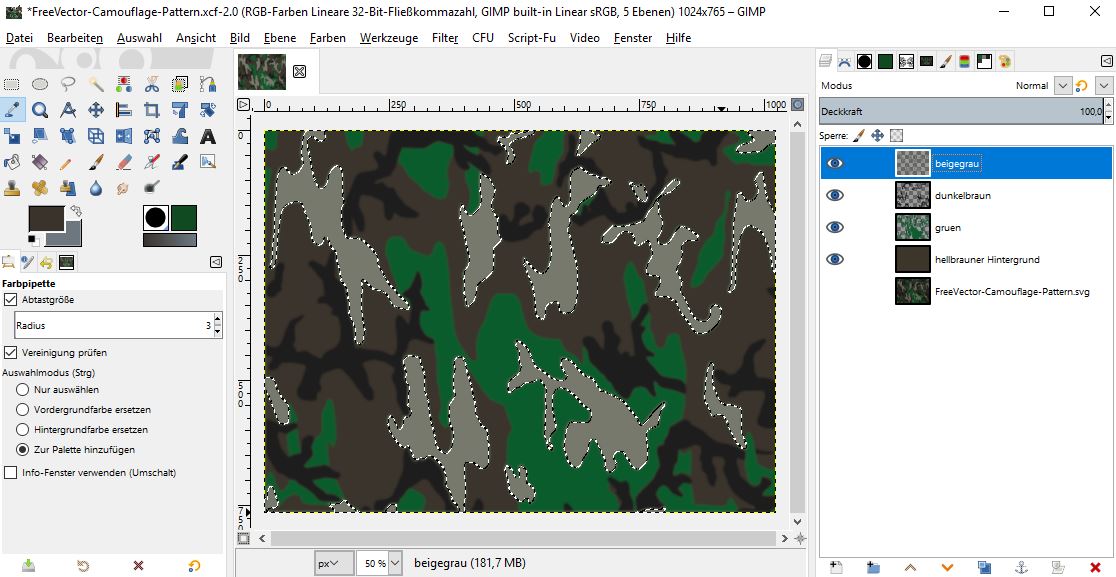1116x577 pixels.
Task: Select the Crop tool
Action: (x=152, y=110)
